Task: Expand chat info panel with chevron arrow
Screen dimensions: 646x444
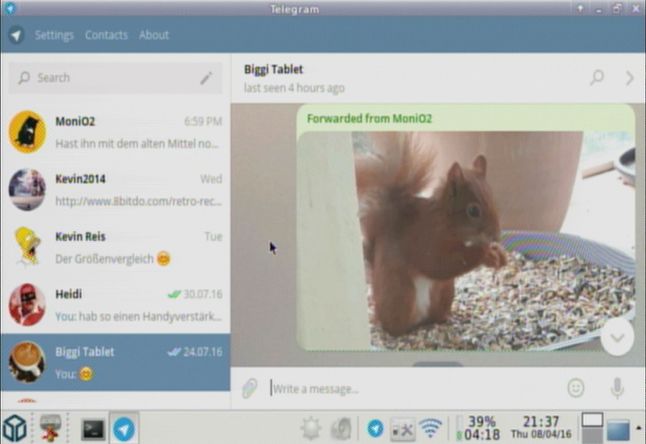Action: click(629, 77)
